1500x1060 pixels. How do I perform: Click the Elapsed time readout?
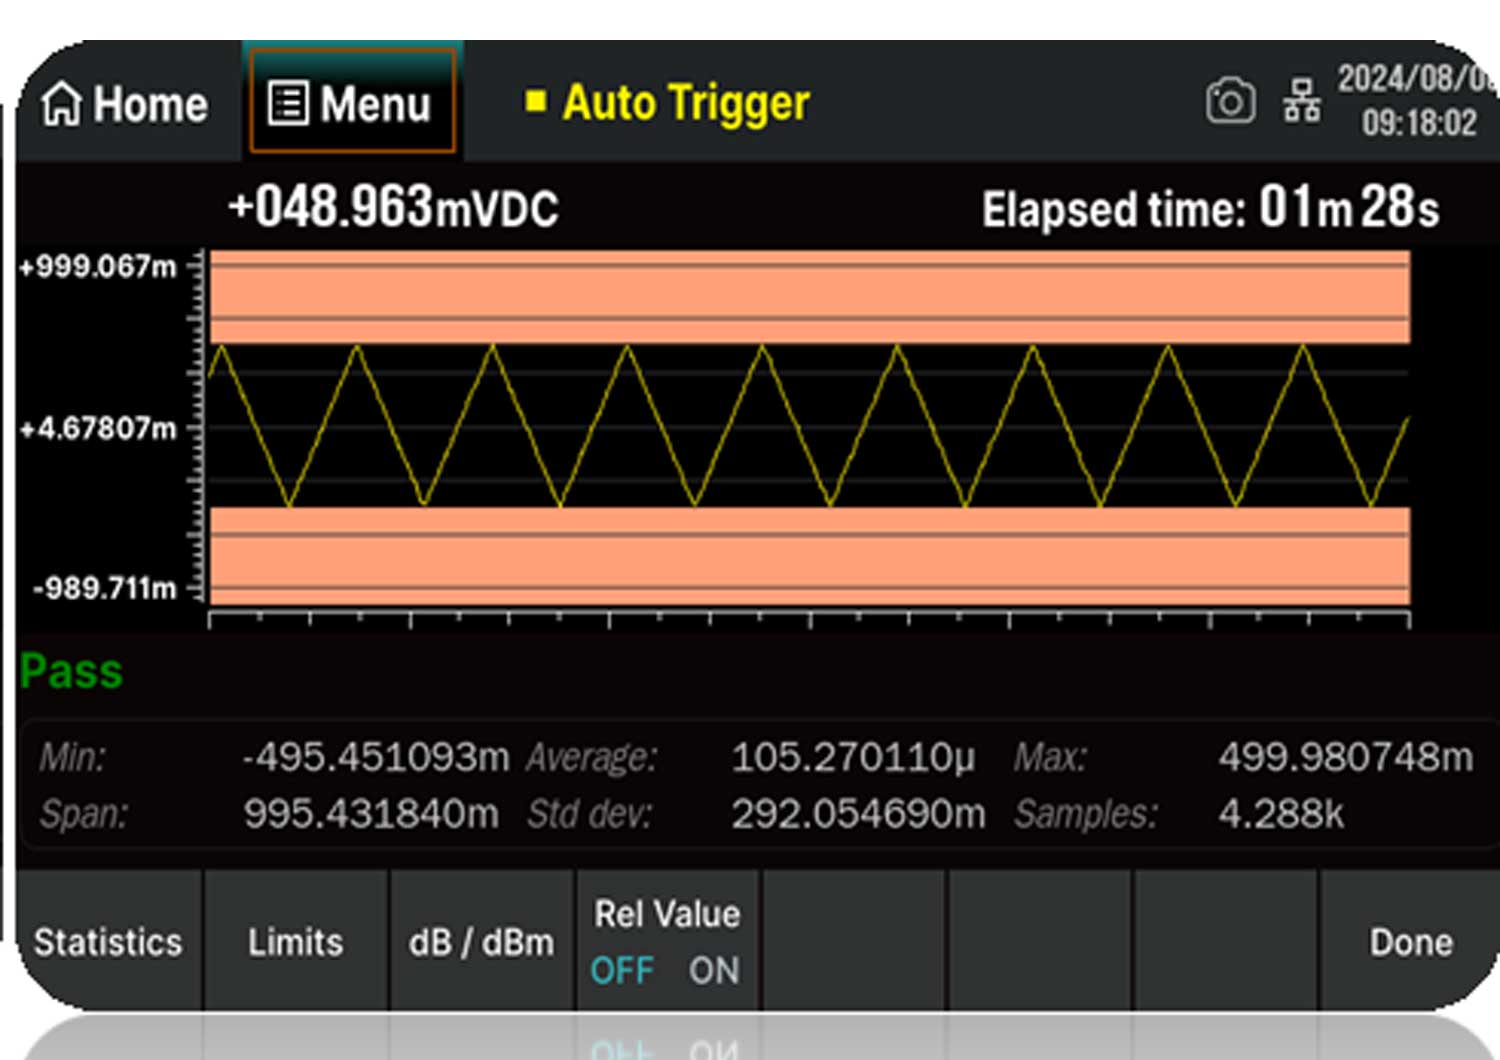(x=1210, y=208)
